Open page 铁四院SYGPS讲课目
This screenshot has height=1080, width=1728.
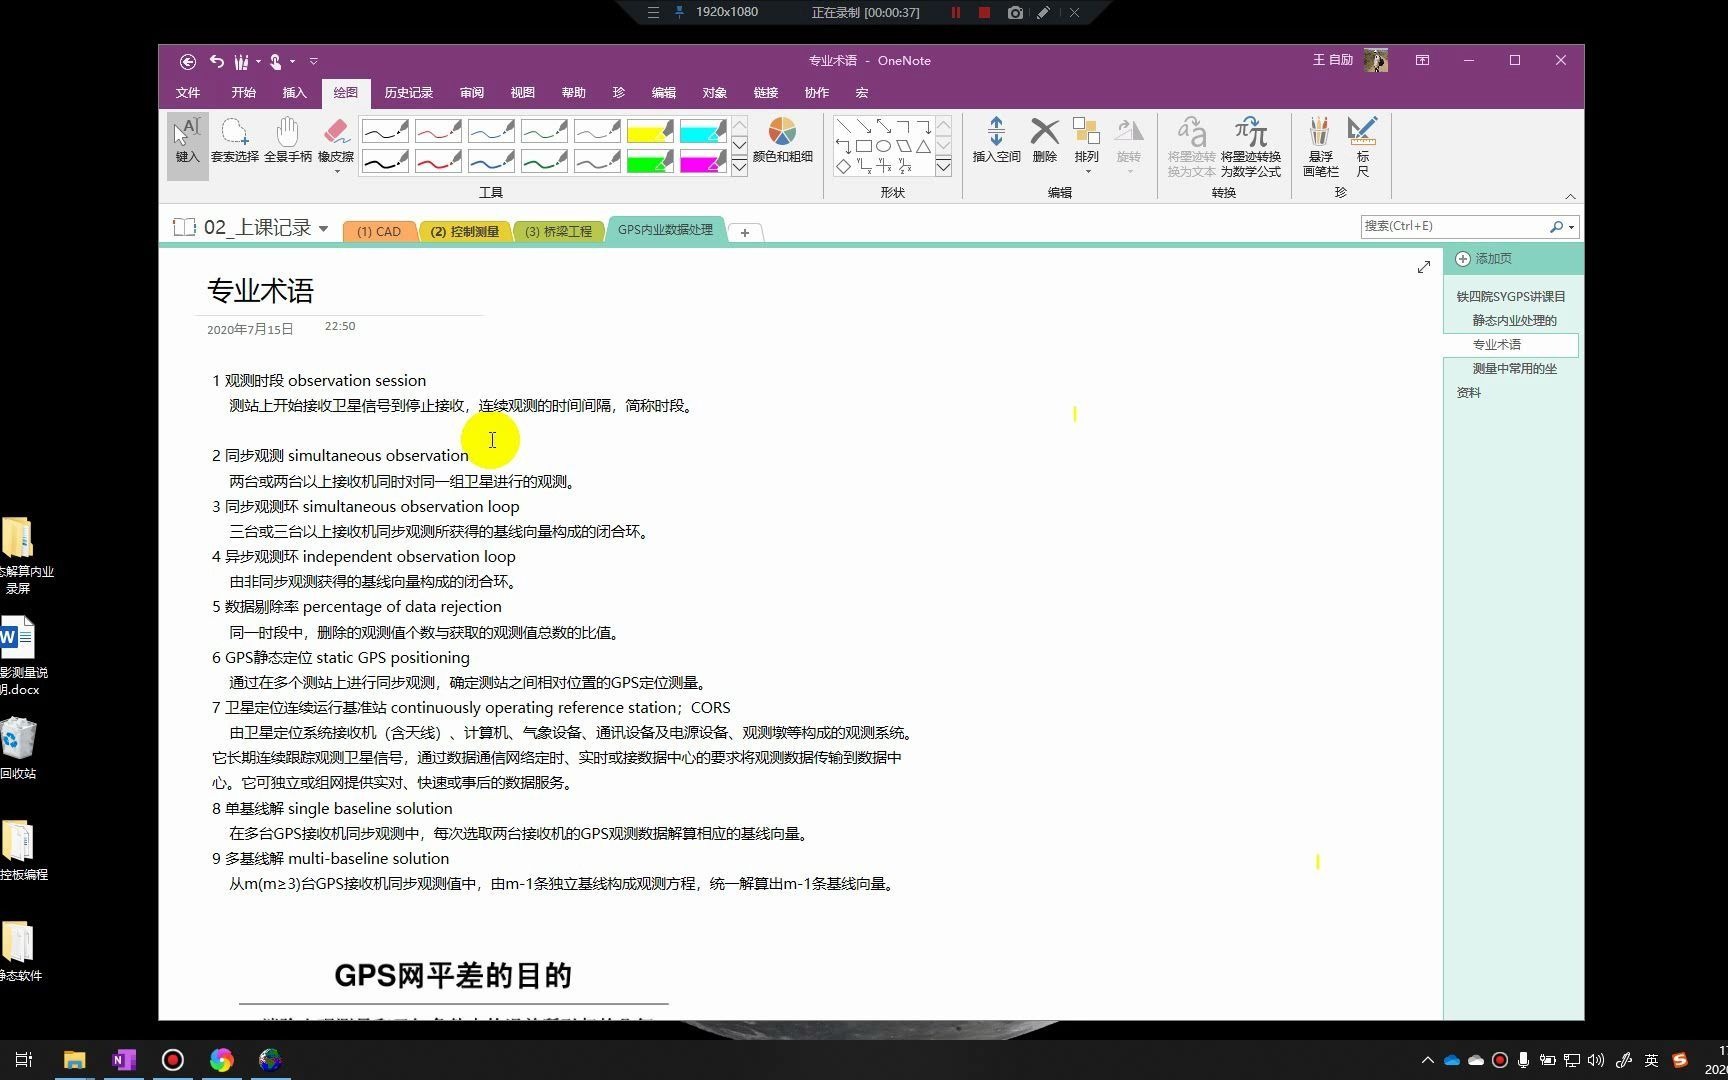1511,297
